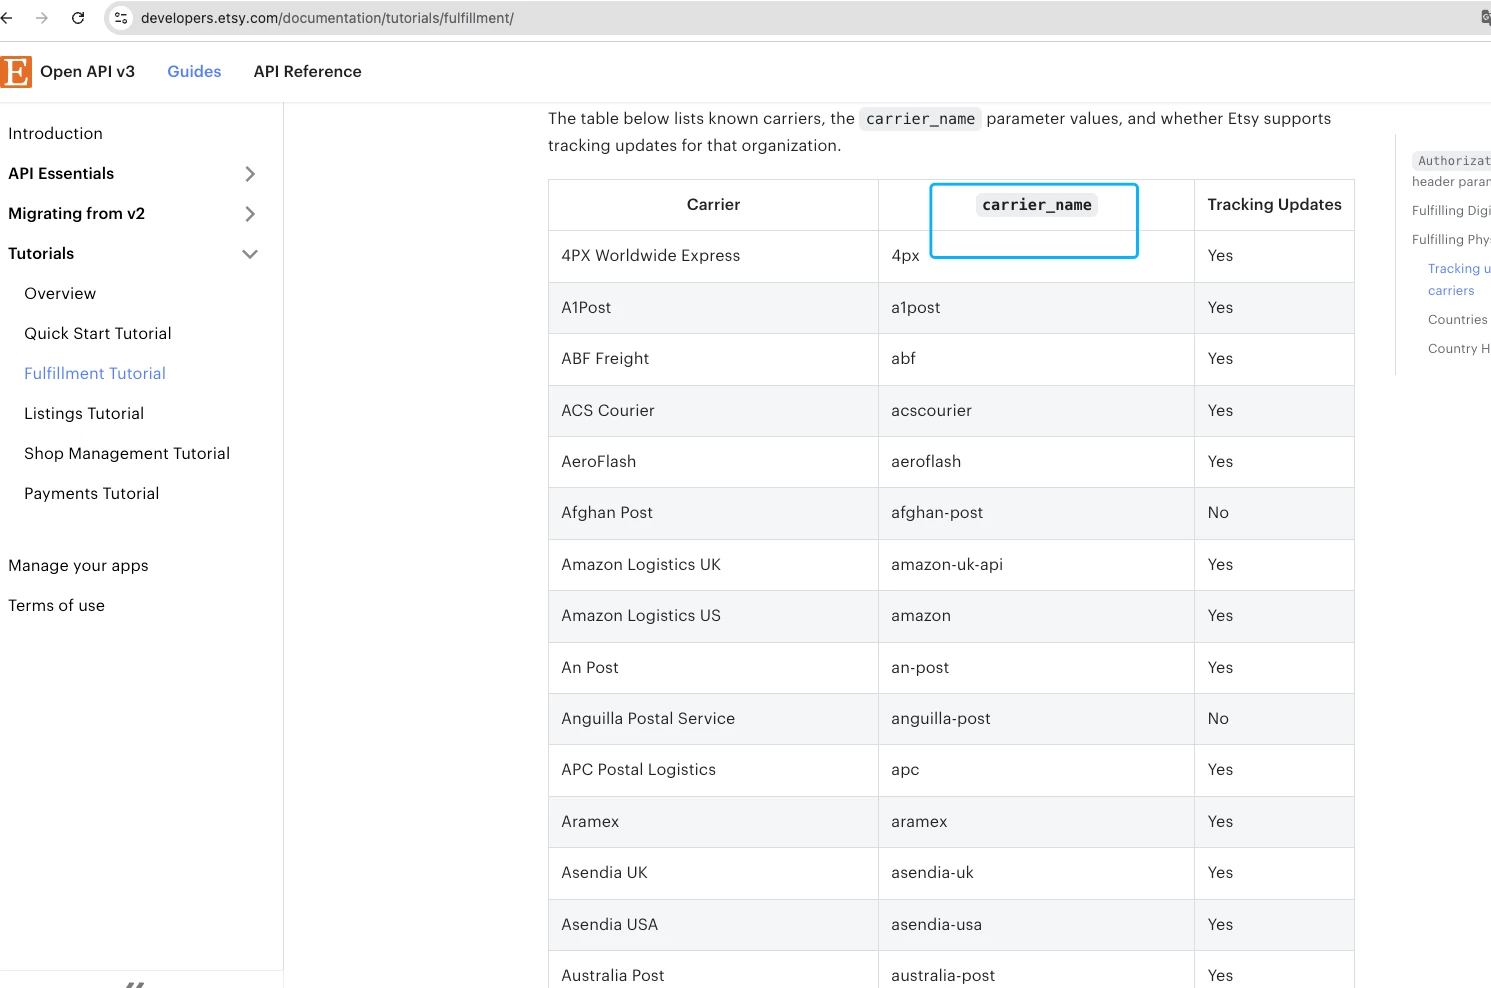Open the Quick Start Tutorial
The image size is (1491, 988).
click(98, 334)
